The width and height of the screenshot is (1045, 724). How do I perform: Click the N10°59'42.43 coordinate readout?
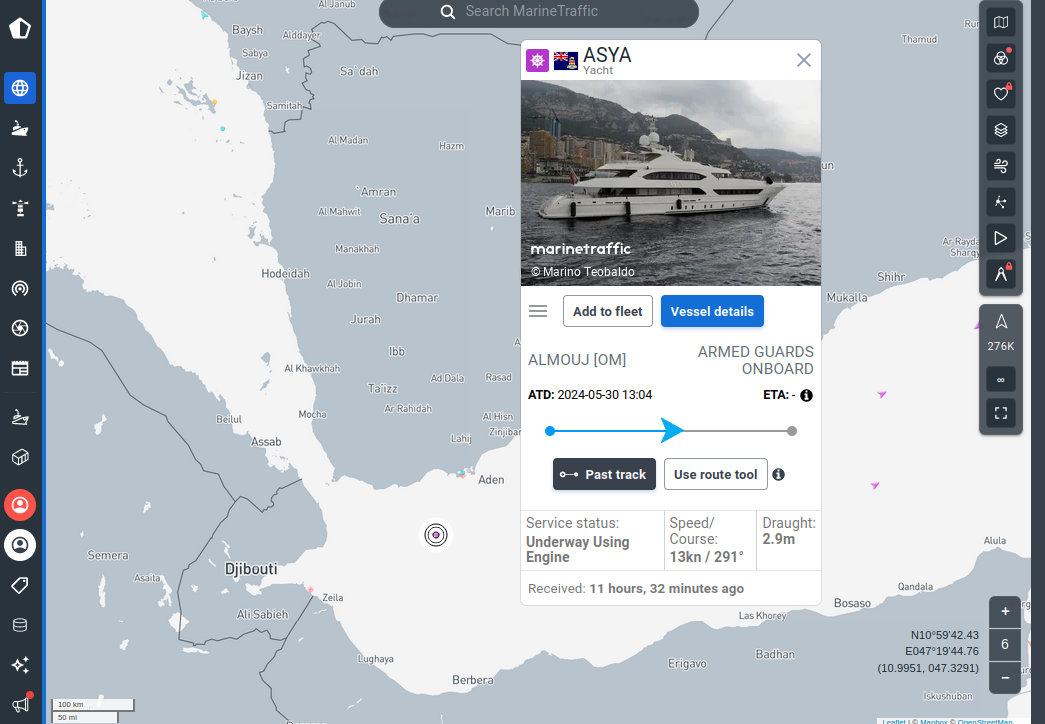pyautogui.click(x=944, y=635)
